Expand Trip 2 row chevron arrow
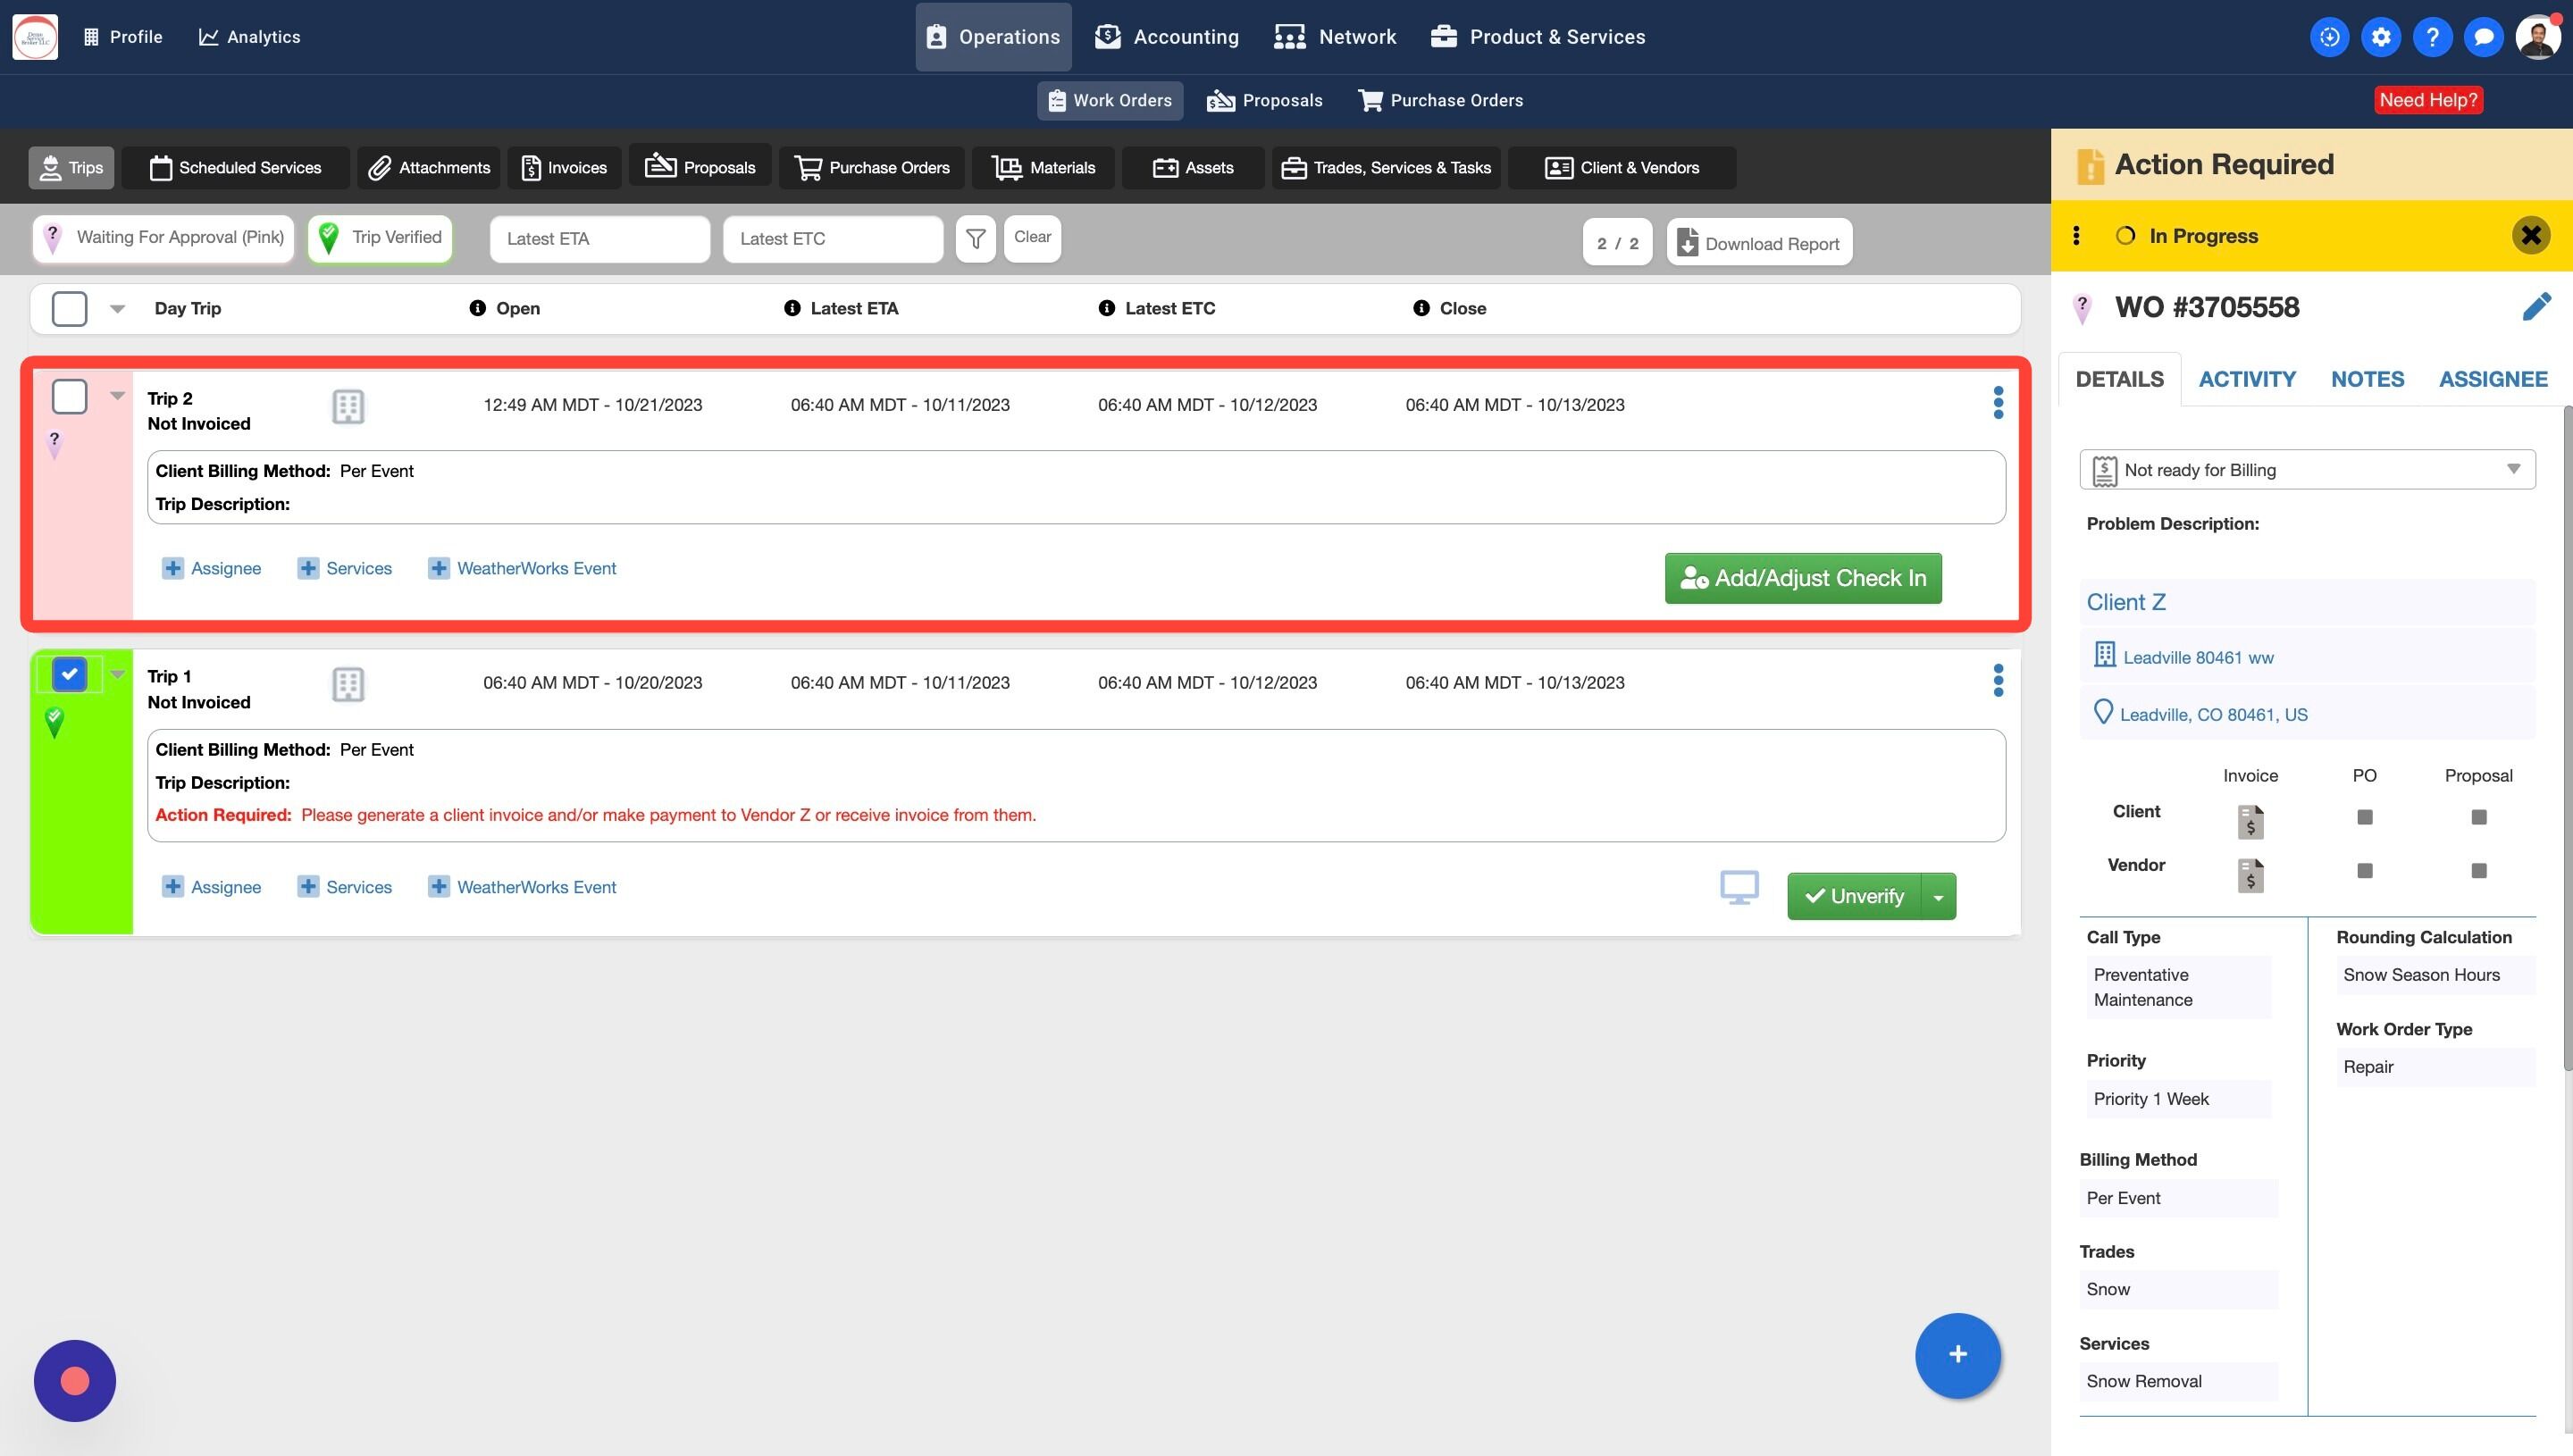 (x=117, y=396)
